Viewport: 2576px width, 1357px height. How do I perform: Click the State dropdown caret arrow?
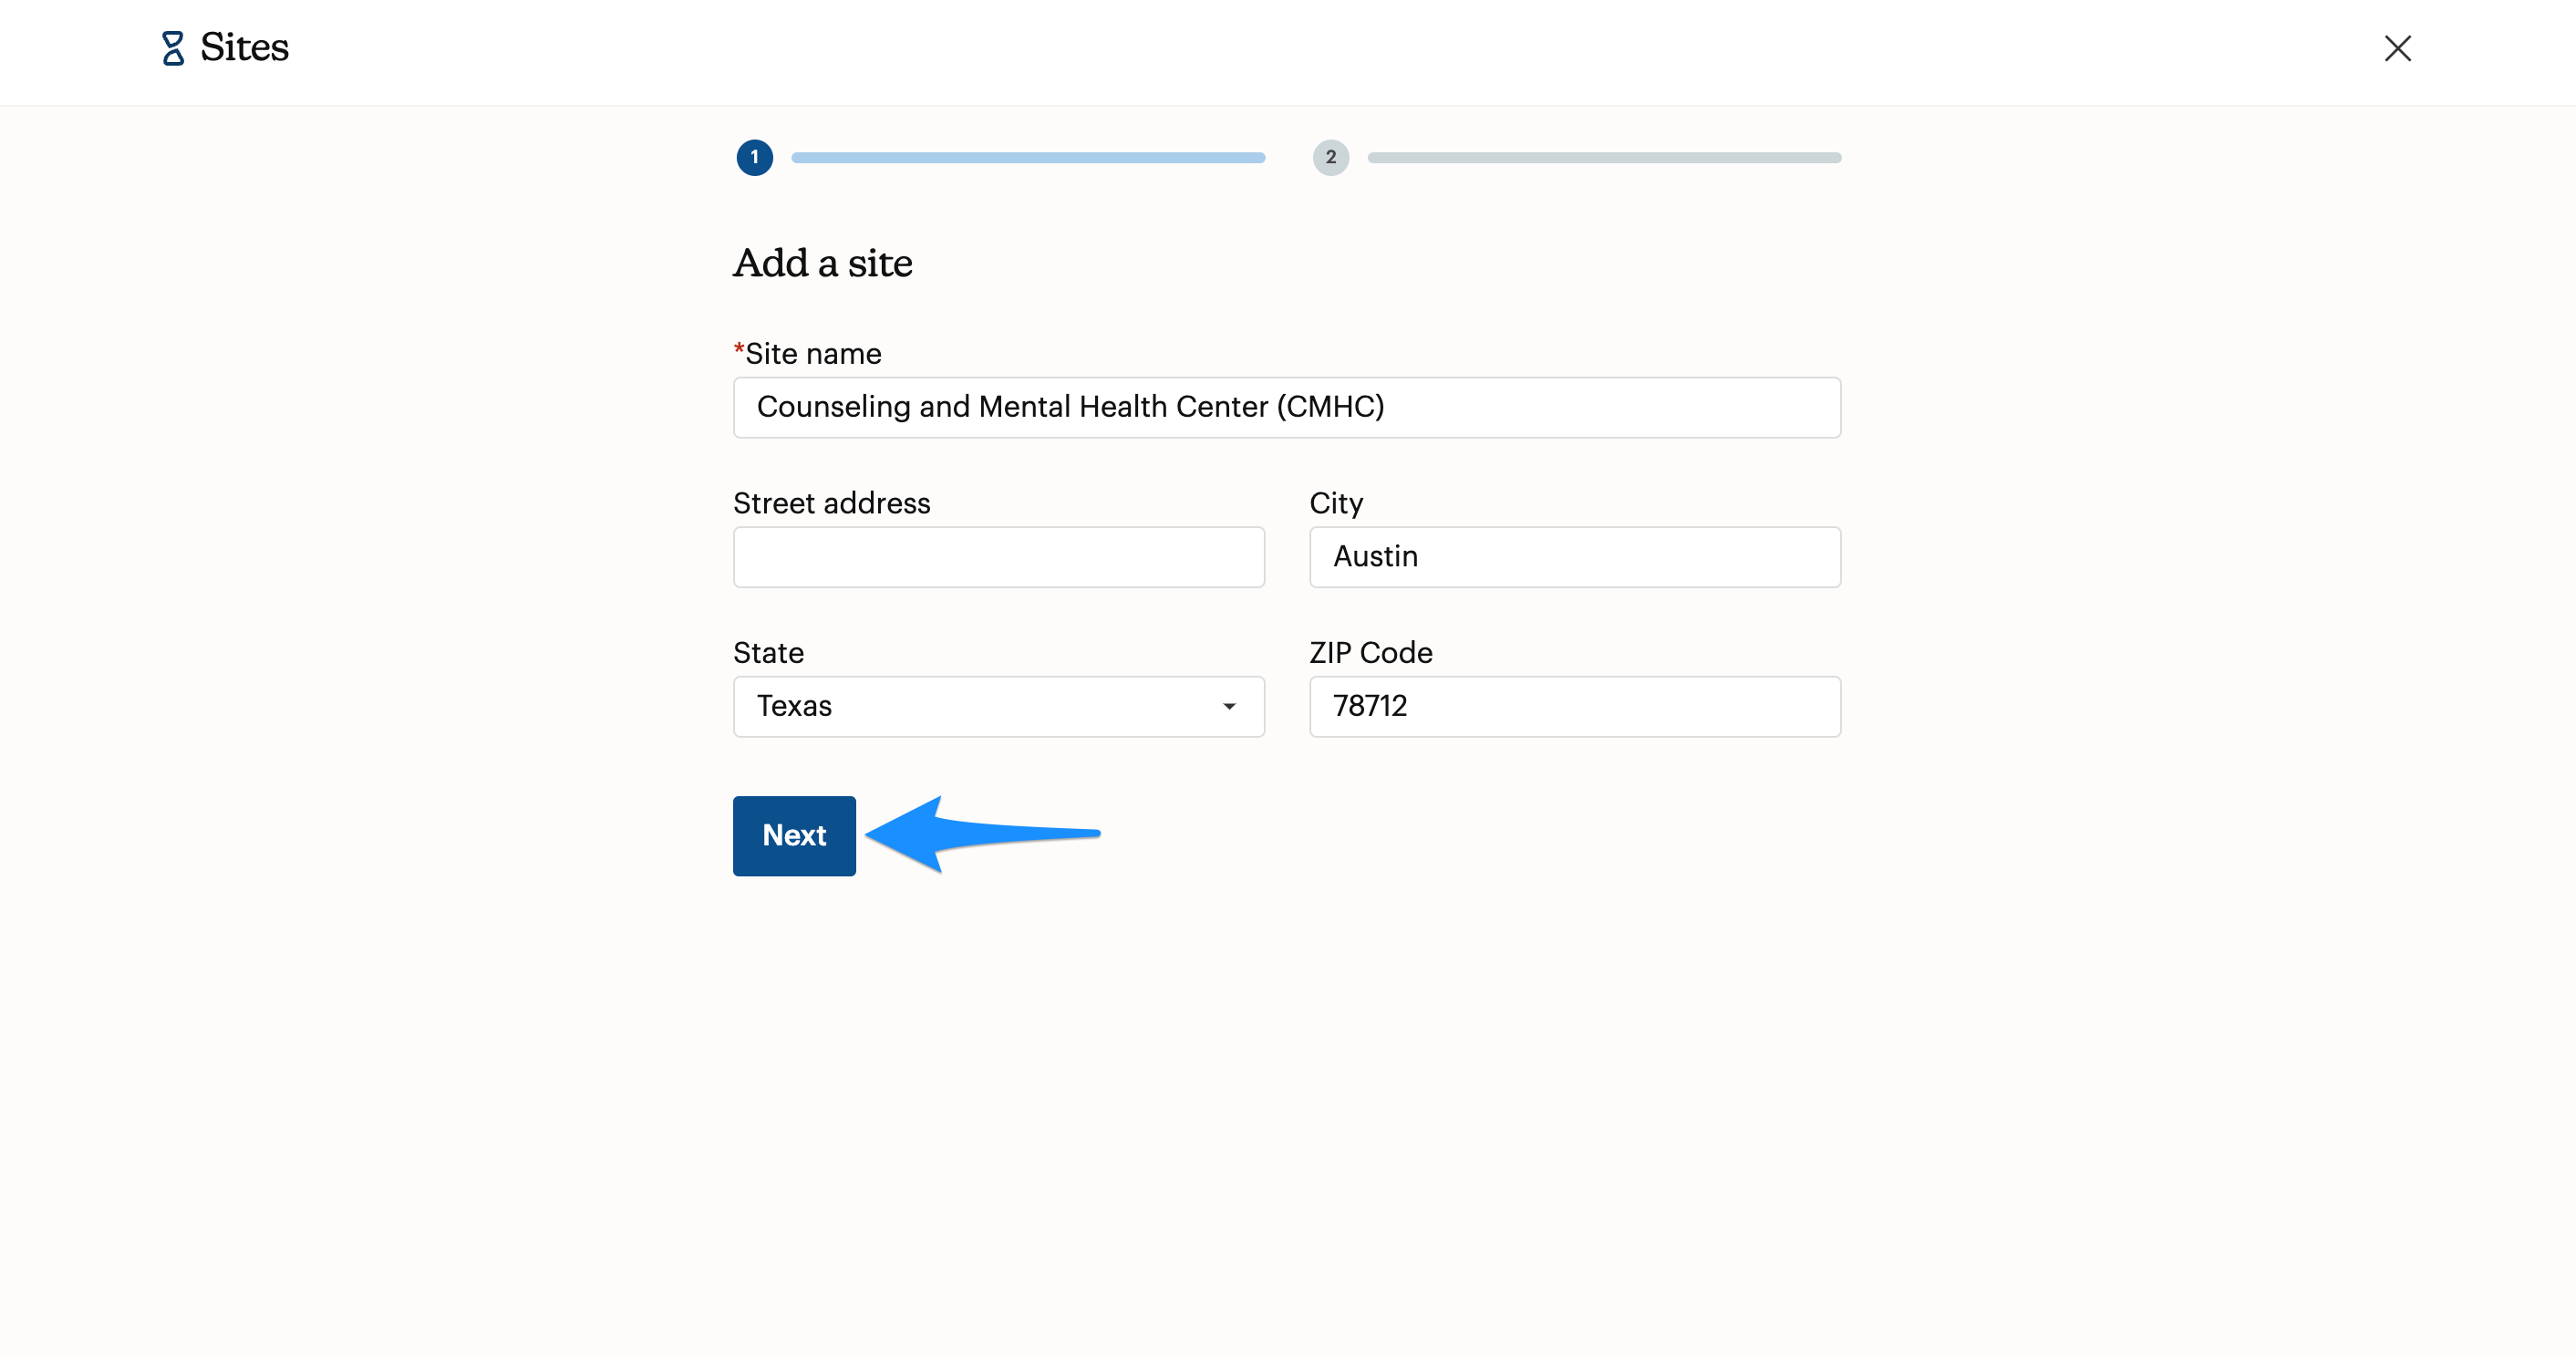(1229, 707)
